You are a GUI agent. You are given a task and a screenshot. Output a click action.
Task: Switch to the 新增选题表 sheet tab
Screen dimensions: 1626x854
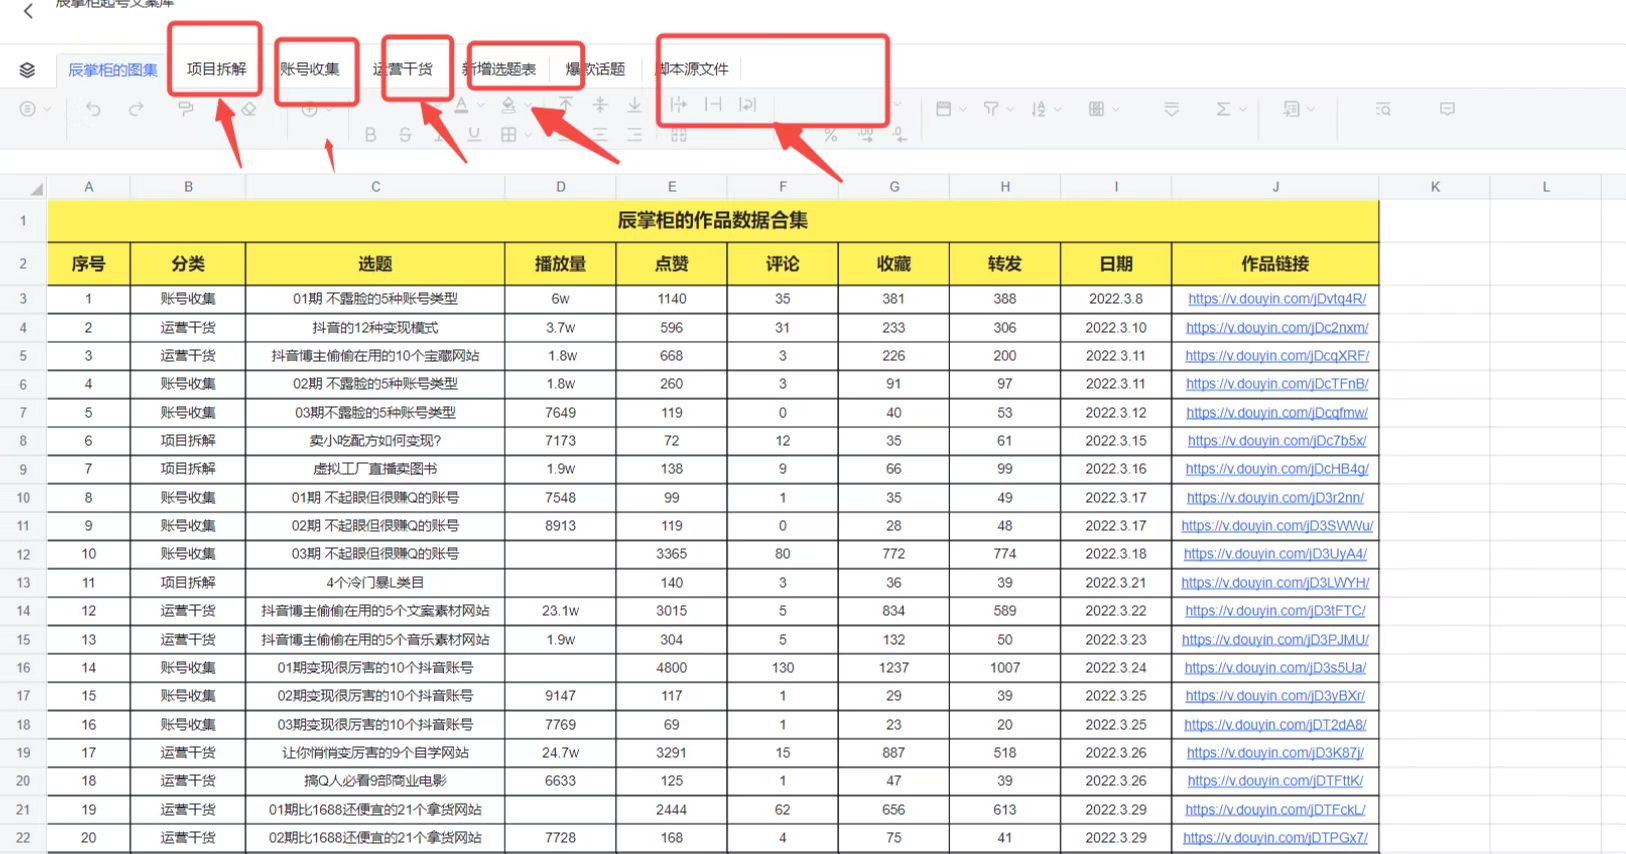(499, 69)
